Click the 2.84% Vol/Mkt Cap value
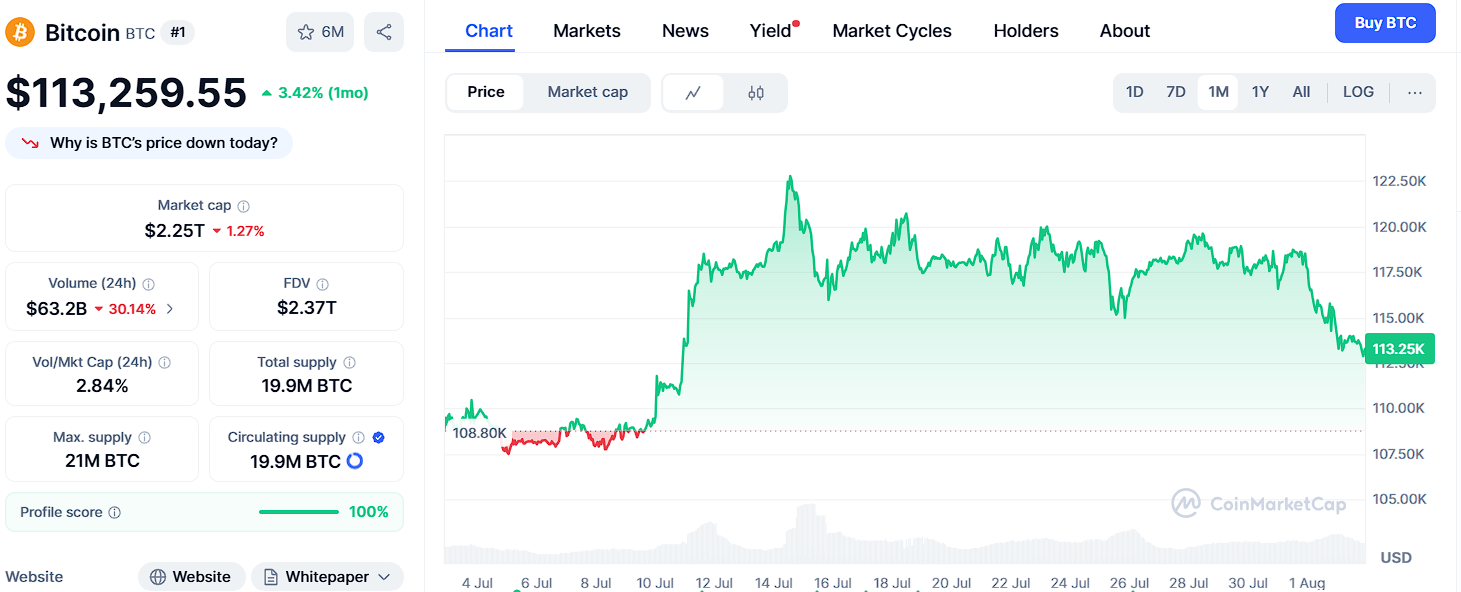 click(x=102, y=386)
